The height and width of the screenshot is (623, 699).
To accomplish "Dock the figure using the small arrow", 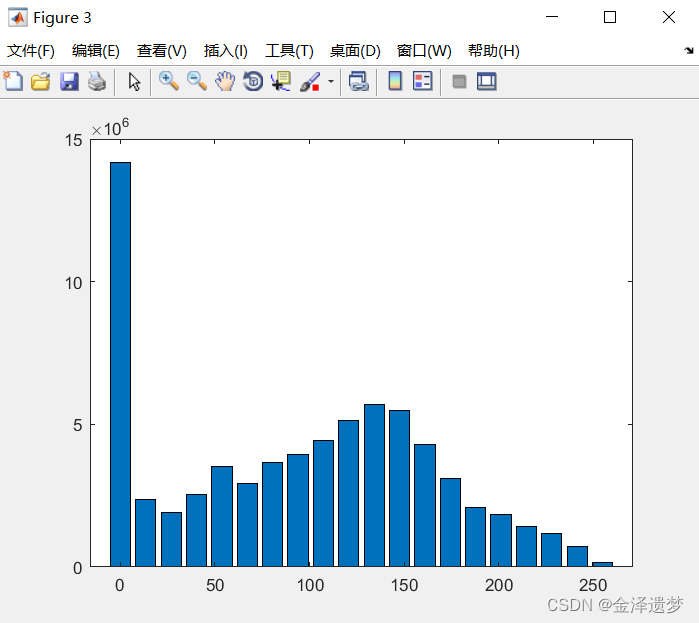I will pyautogui.click(x=689, y=50).
